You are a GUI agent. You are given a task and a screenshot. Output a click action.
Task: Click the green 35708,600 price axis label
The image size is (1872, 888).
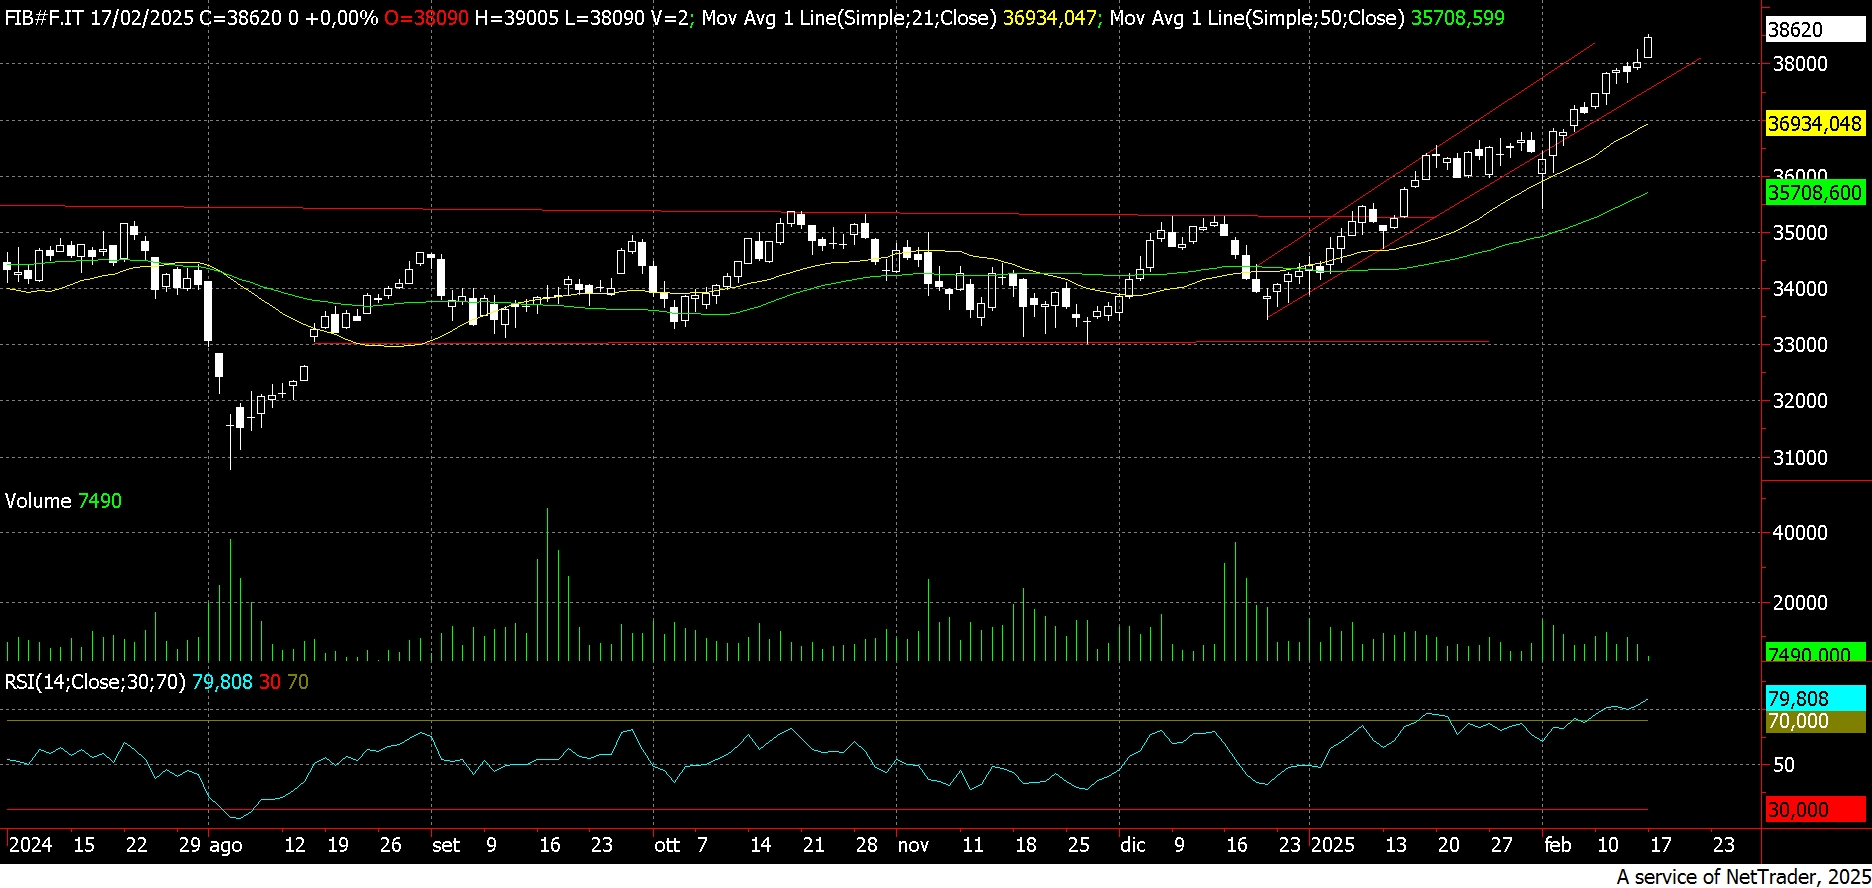[1816, 193]
